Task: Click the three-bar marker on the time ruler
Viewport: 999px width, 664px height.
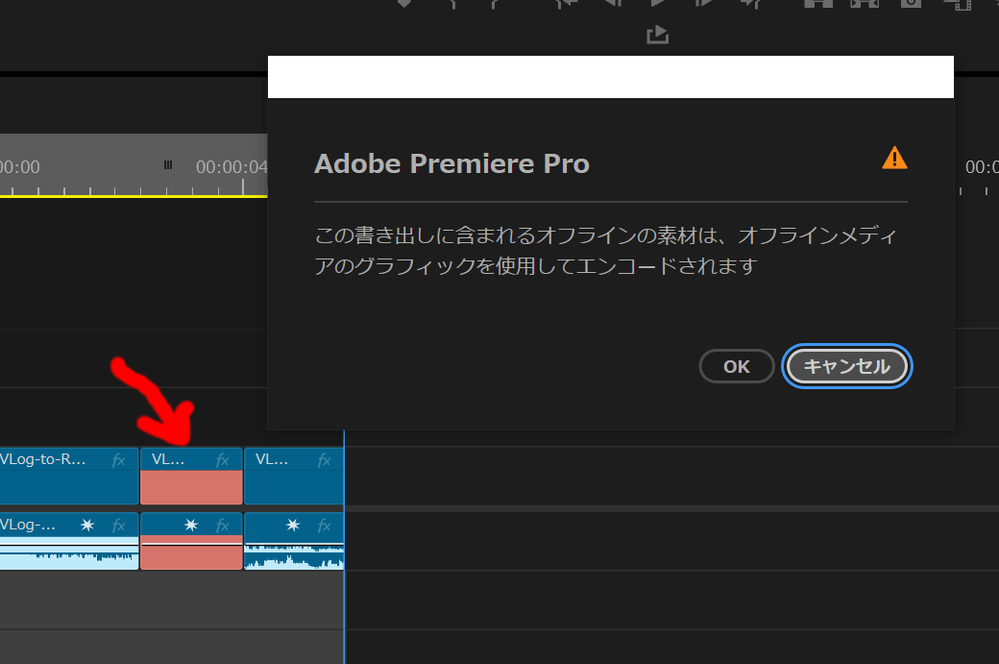Action: (x=168, y=165)
